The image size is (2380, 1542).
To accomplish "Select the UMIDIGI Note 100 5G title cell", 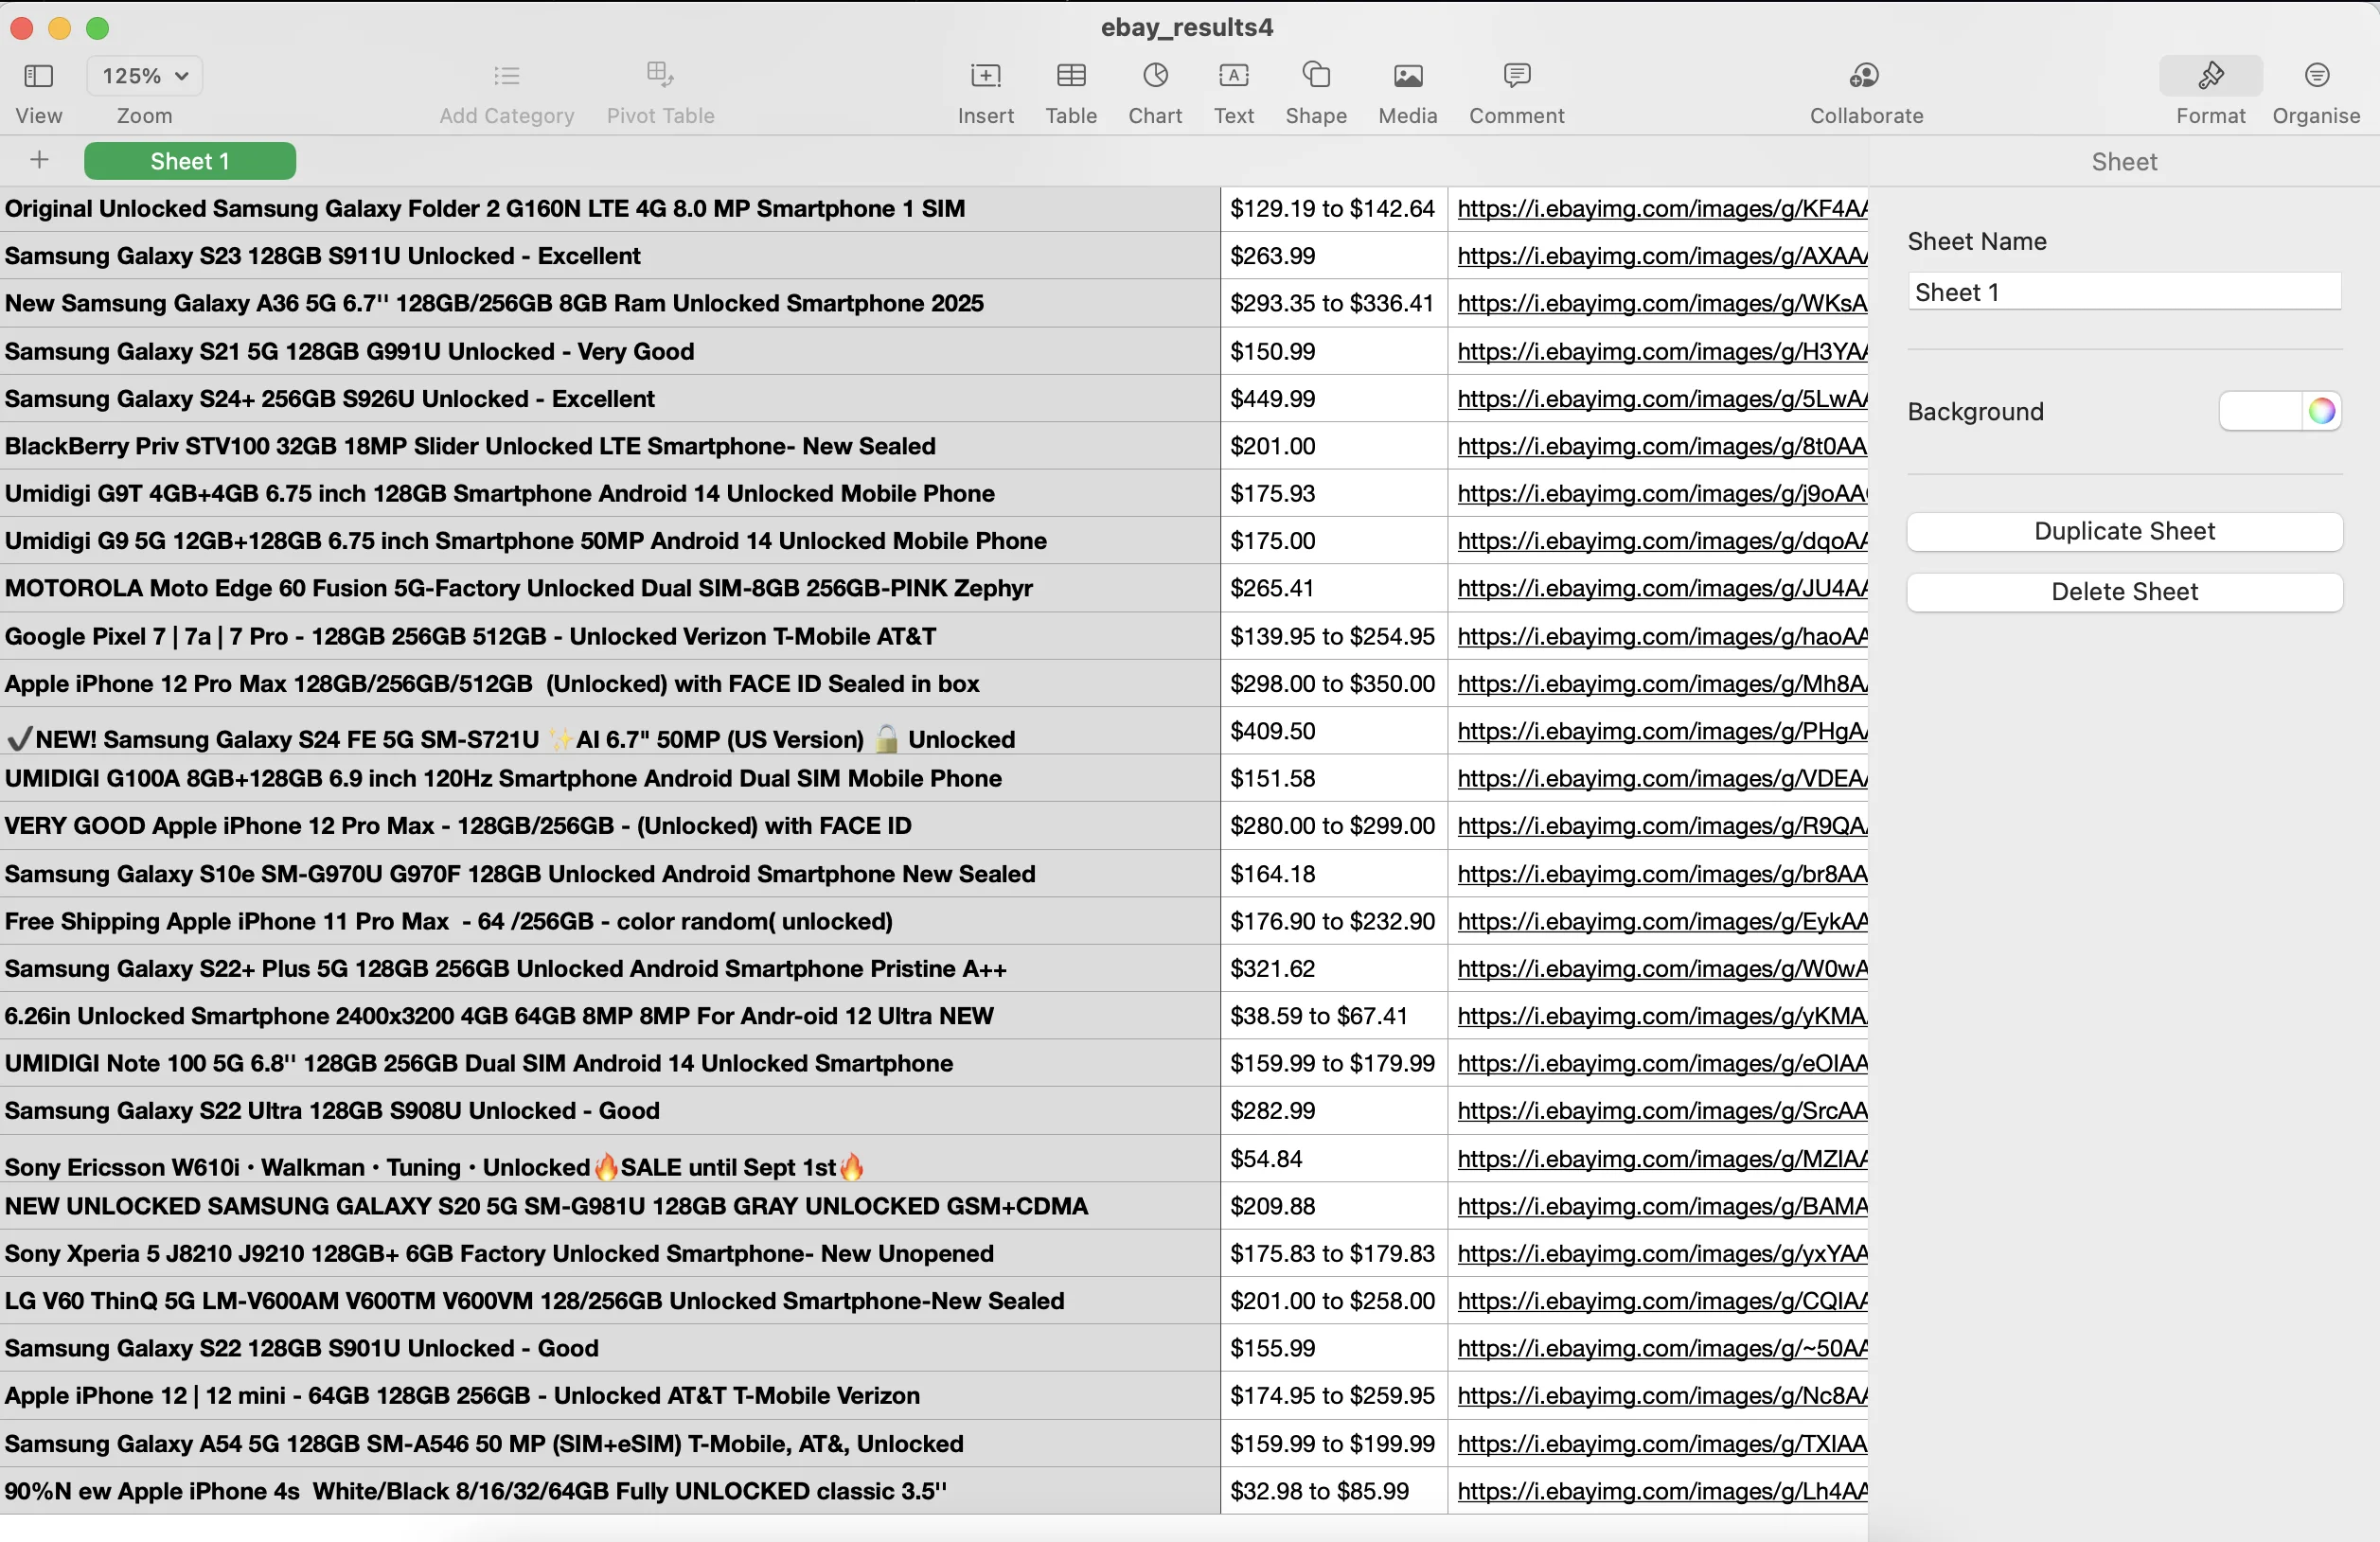I will click(x=610, y=1063).
